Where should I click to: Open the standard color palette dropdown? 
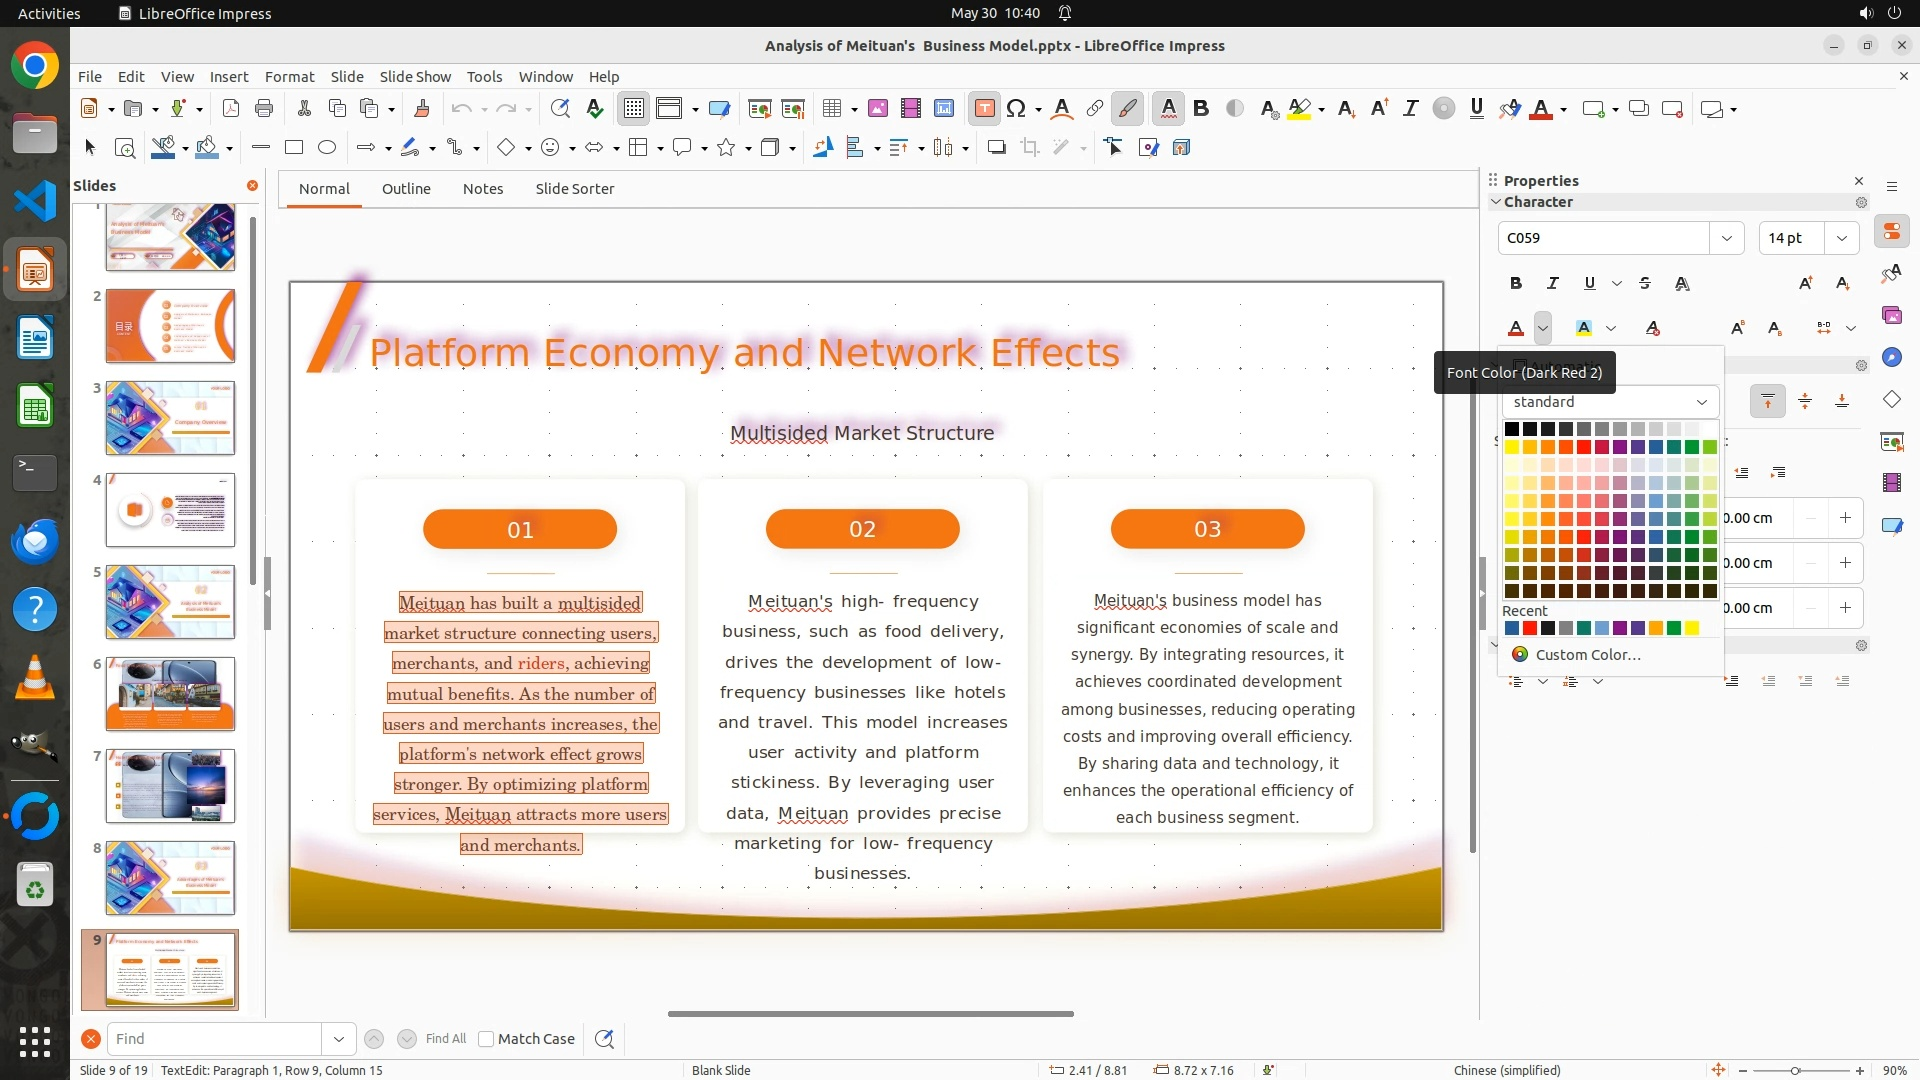[x=1701, y=402]
